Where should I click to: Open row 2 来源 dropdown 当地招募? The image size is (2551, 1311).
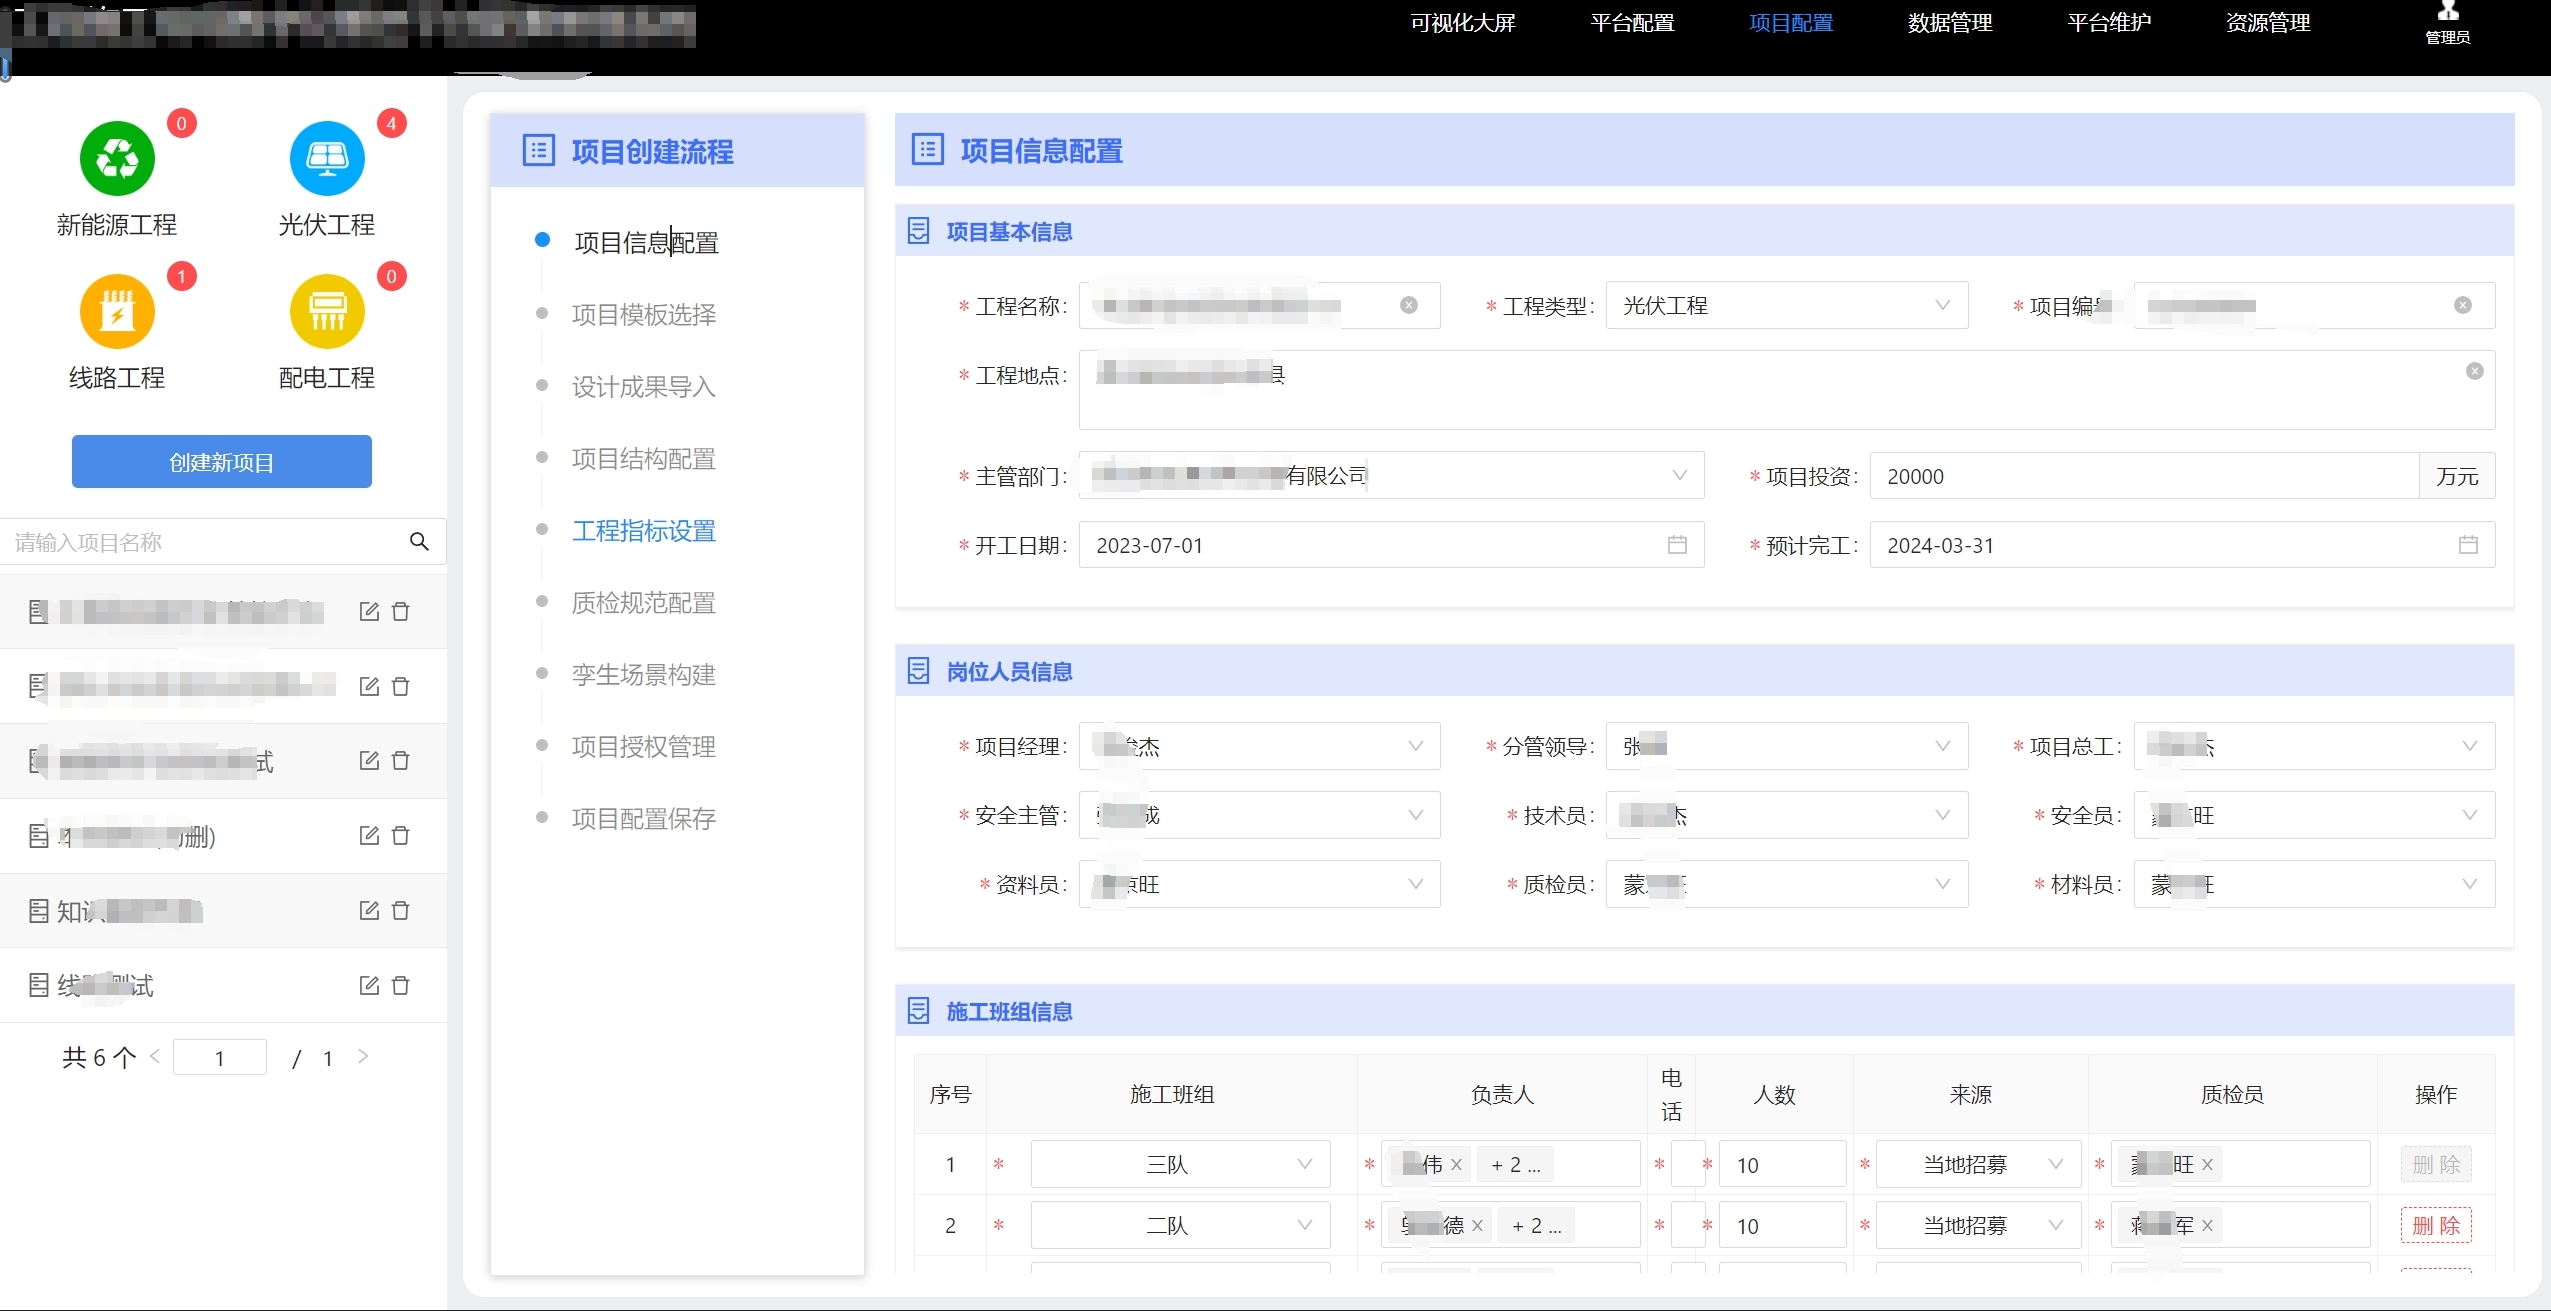[x=1978, y=1225]
